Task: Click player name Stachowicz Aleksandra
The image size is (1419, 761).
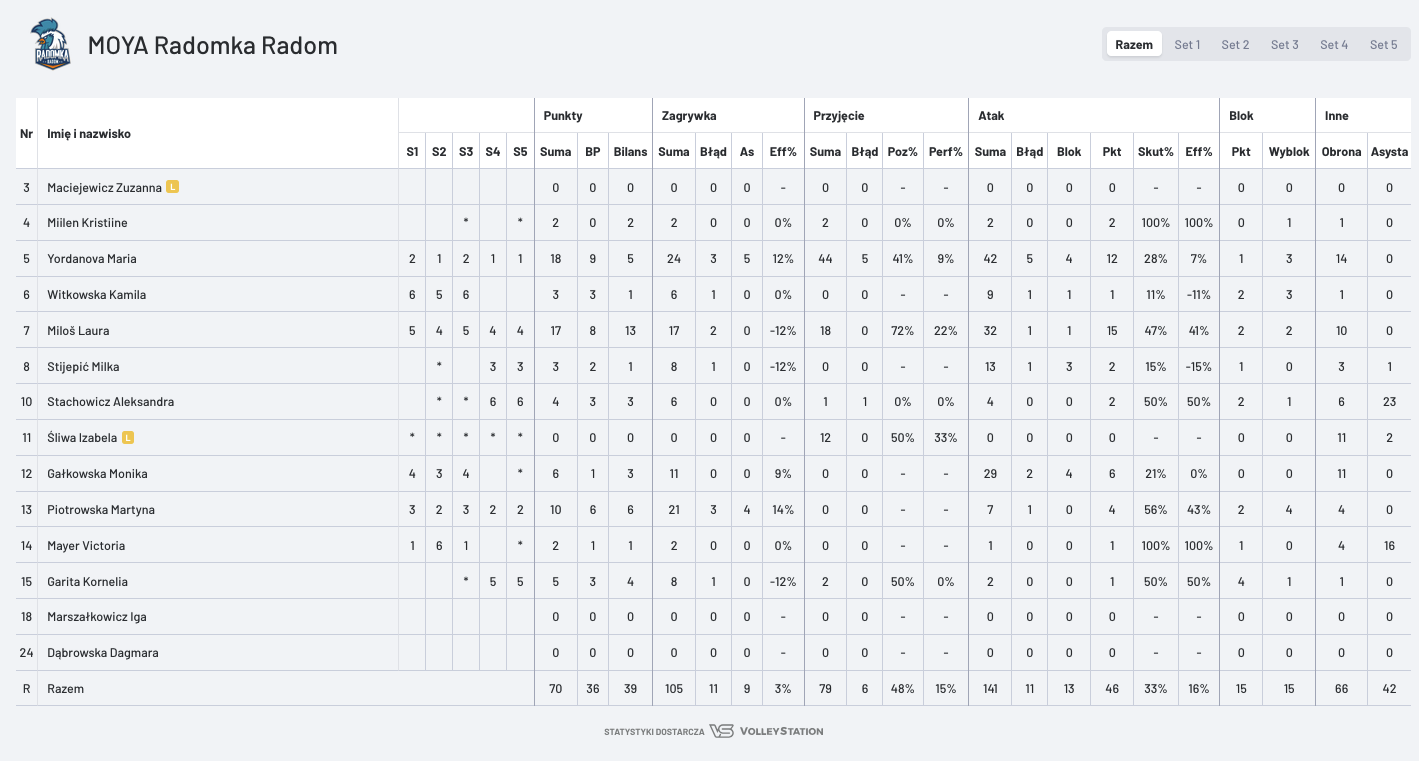Action: click(110, 402)
